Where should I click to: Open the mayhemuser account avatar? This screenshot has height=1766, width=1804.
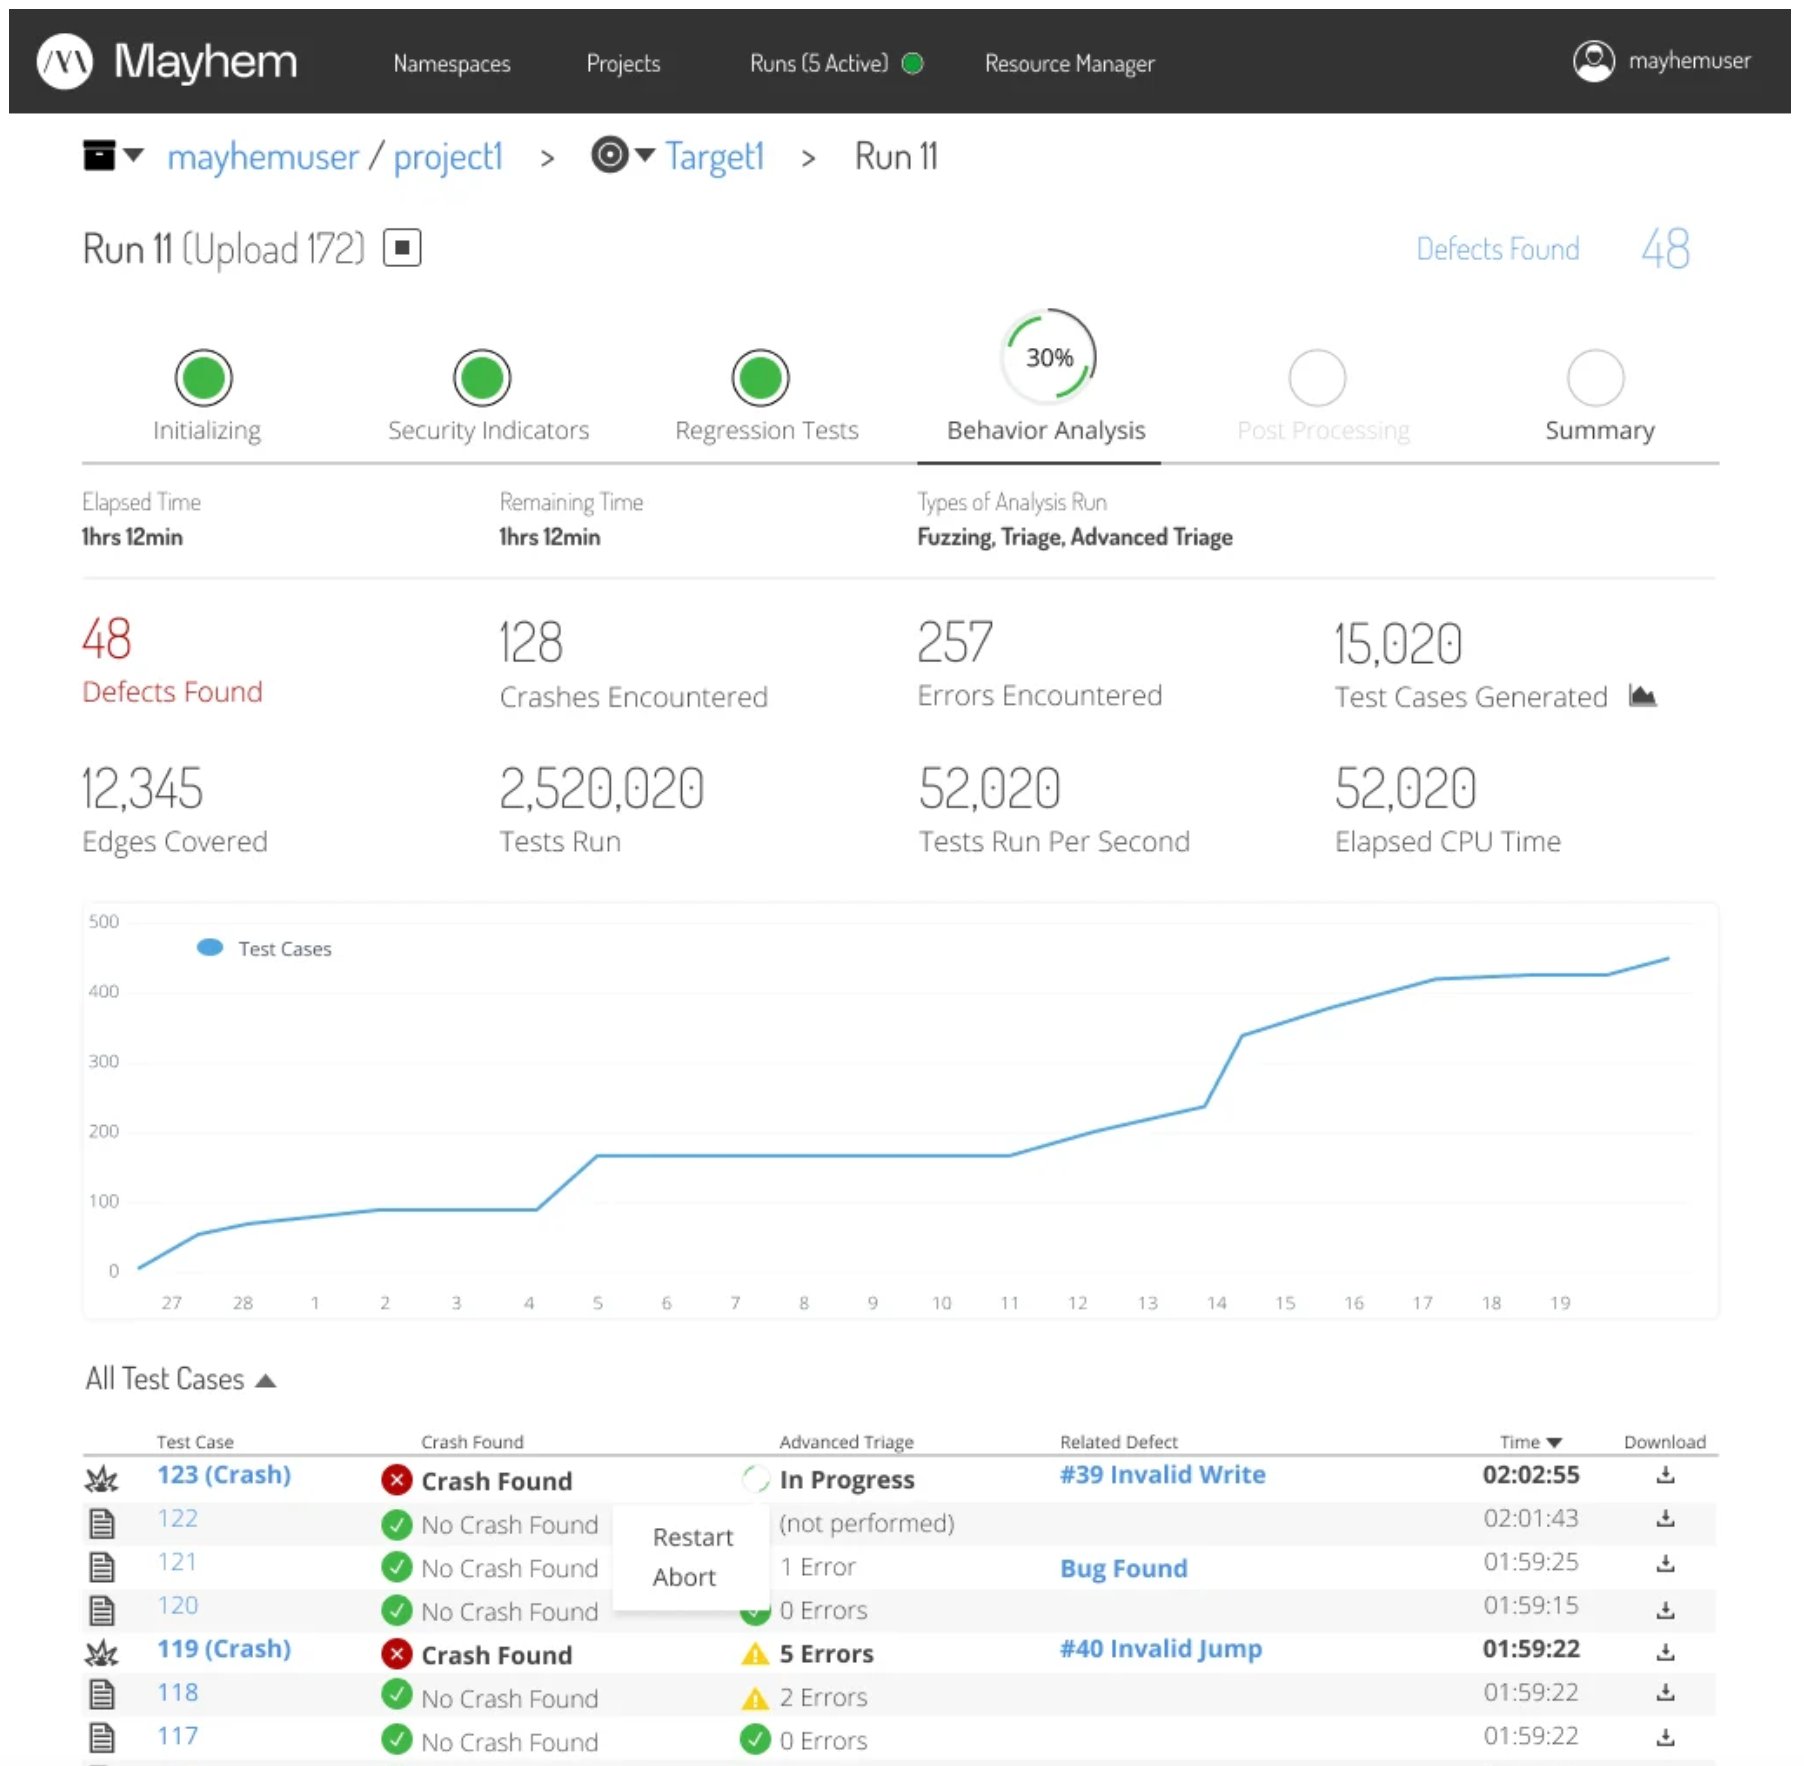click(x=1594, y=60)
